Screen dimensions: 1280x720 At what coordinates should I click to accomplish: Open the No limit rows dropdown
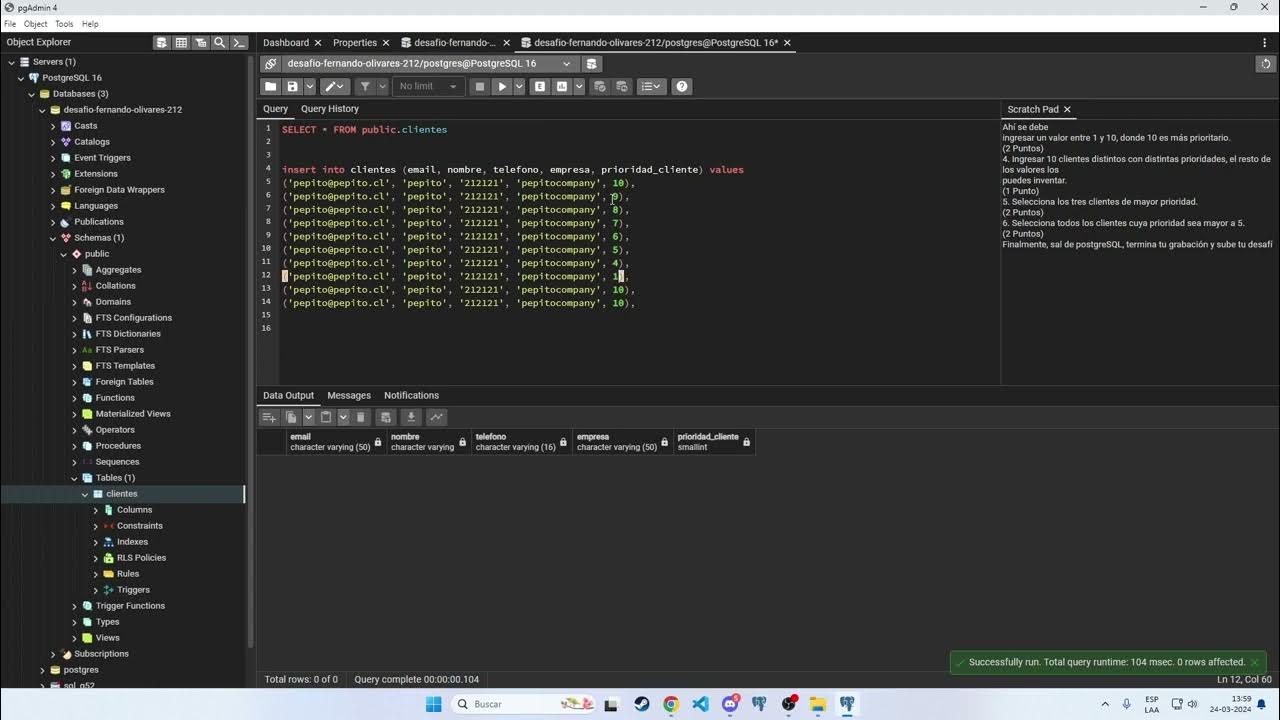click(428, 87)
